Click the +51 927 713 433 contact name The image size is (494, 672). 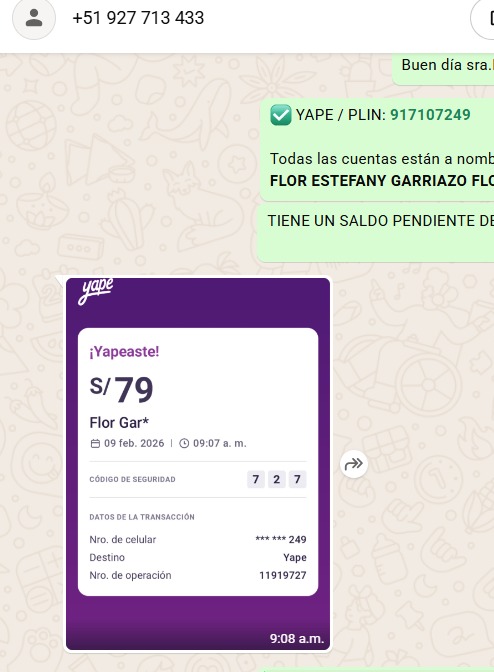(x=138, y=18)
